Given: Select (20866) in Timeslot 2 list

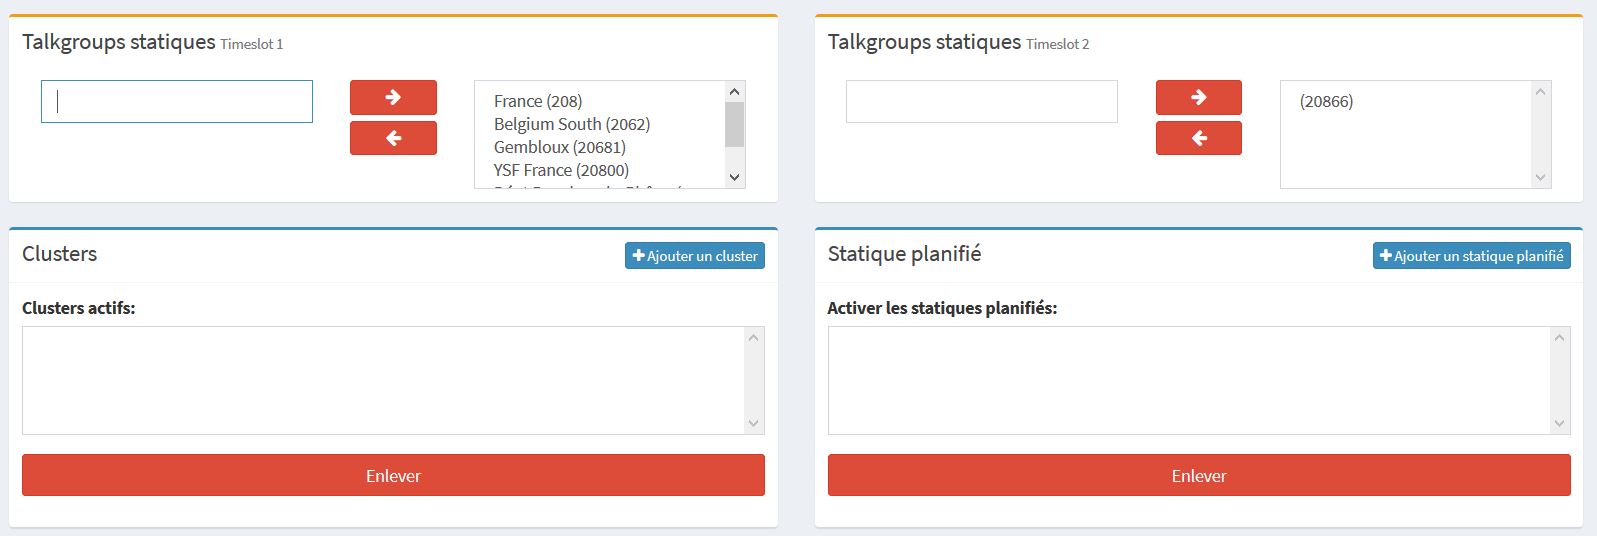Looking at the screenshot, I should (1326, 101).
